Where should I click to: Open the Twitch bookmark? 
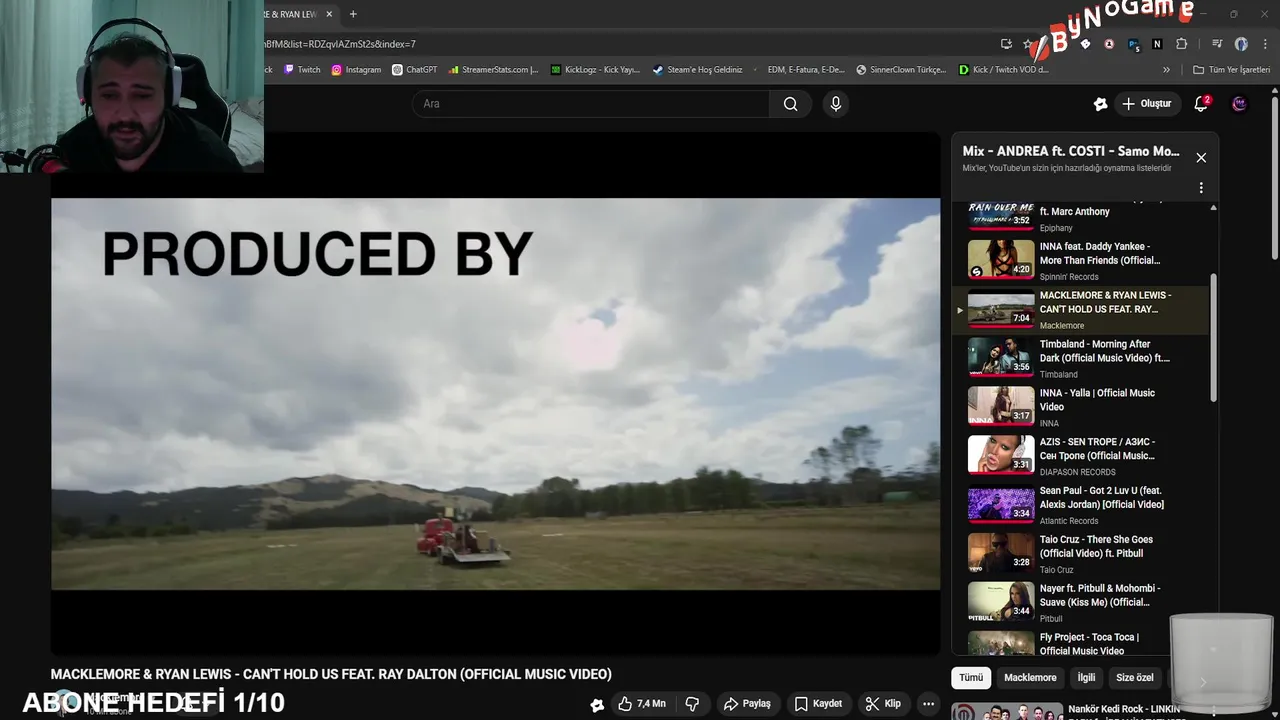click(x=302, y=70)
